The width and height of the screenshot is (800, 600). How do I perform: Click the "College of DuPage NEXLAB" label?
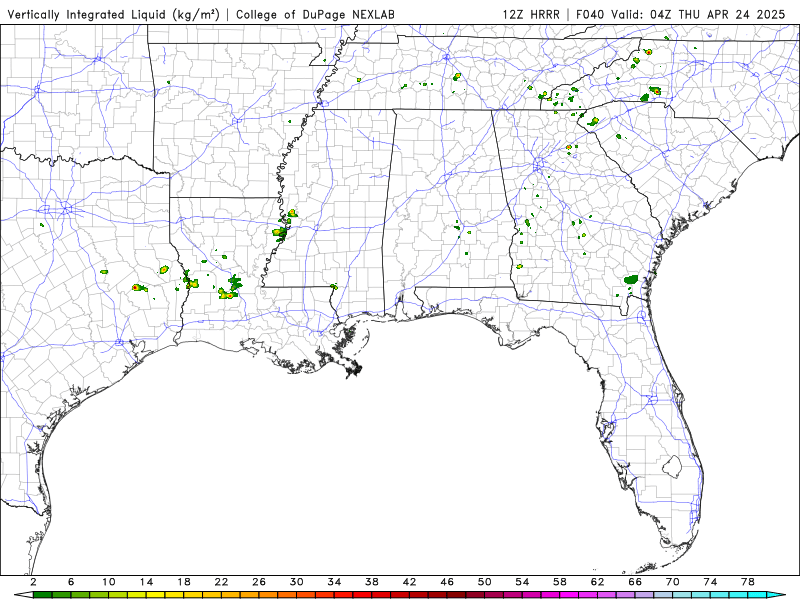click(x=315, y=15)
